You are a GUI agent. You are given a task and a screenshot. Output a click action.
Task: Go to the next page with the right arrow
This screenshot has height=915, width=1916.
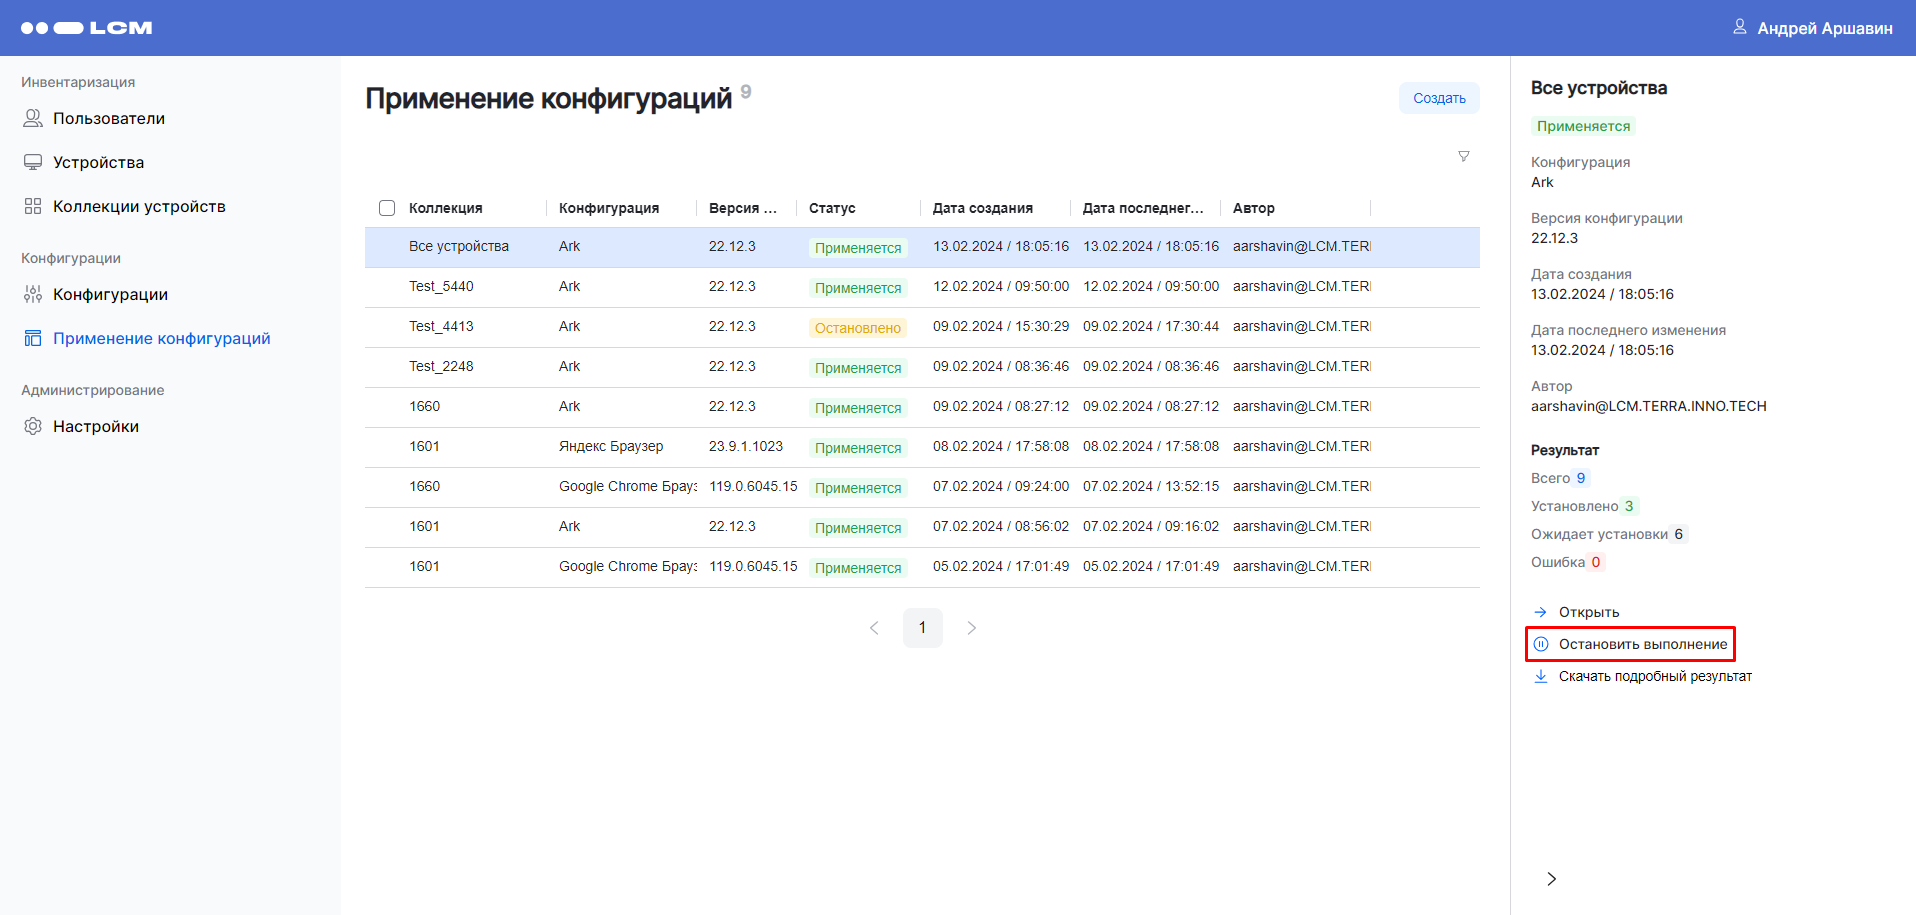tap(971, 628)
